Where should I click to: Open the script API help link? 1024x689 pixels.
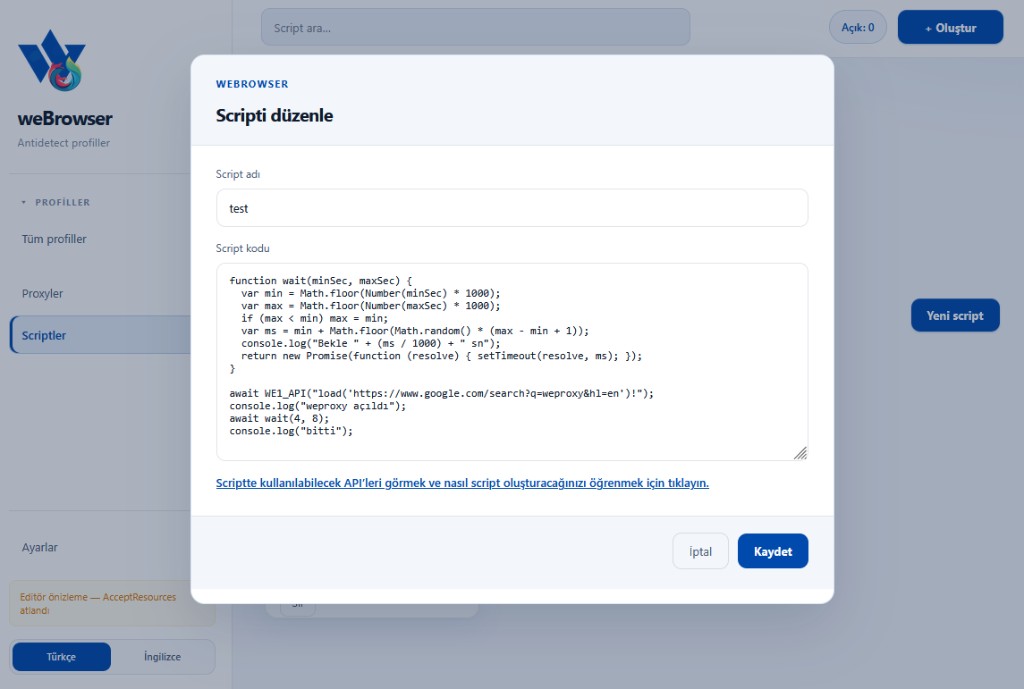tap(462, 483)
